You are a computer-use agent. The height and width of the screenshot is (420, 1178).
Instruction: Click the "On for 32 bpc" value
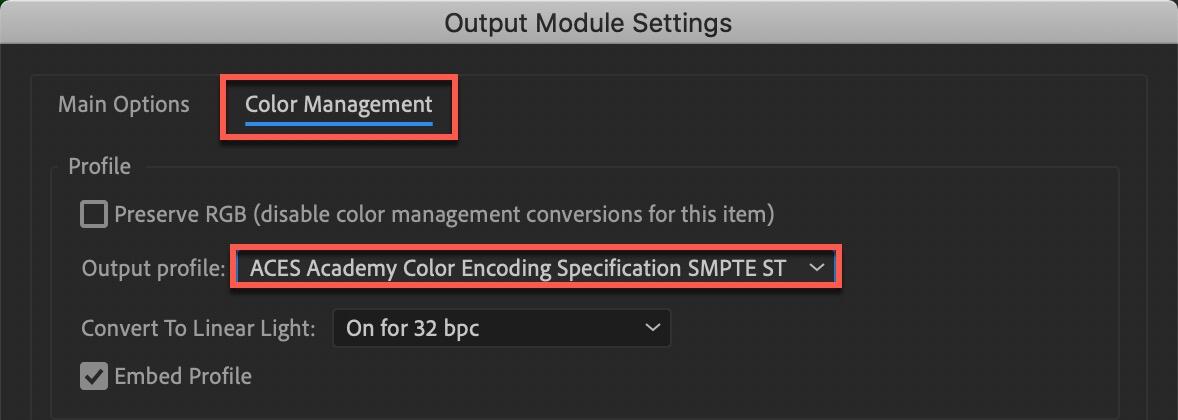(x=412, y=327)
